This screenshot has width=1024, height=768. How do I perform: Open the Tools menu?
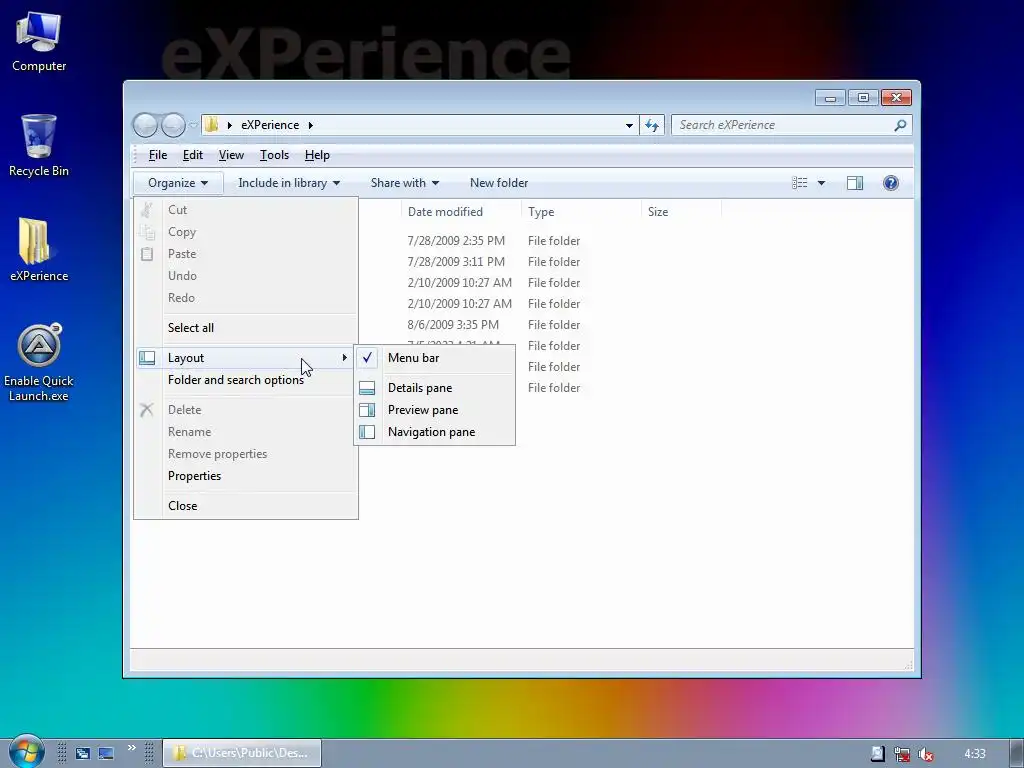[x=274, y=155]
